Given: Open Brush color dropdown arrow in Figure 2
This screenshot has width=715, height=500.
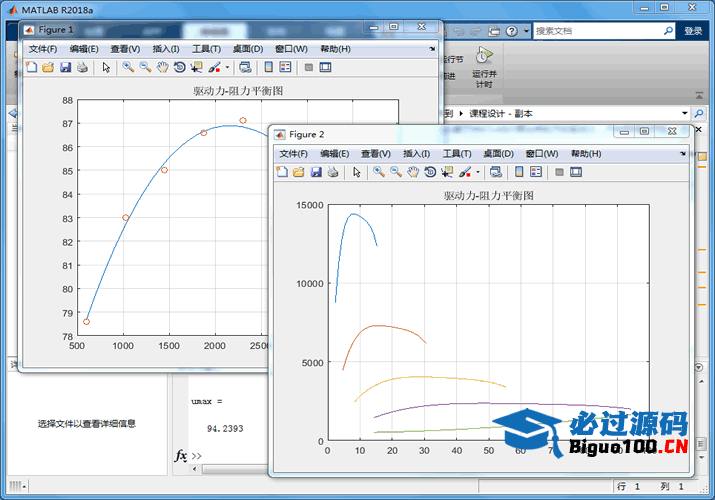Looking at the screenshot, I should coord(478,172).
